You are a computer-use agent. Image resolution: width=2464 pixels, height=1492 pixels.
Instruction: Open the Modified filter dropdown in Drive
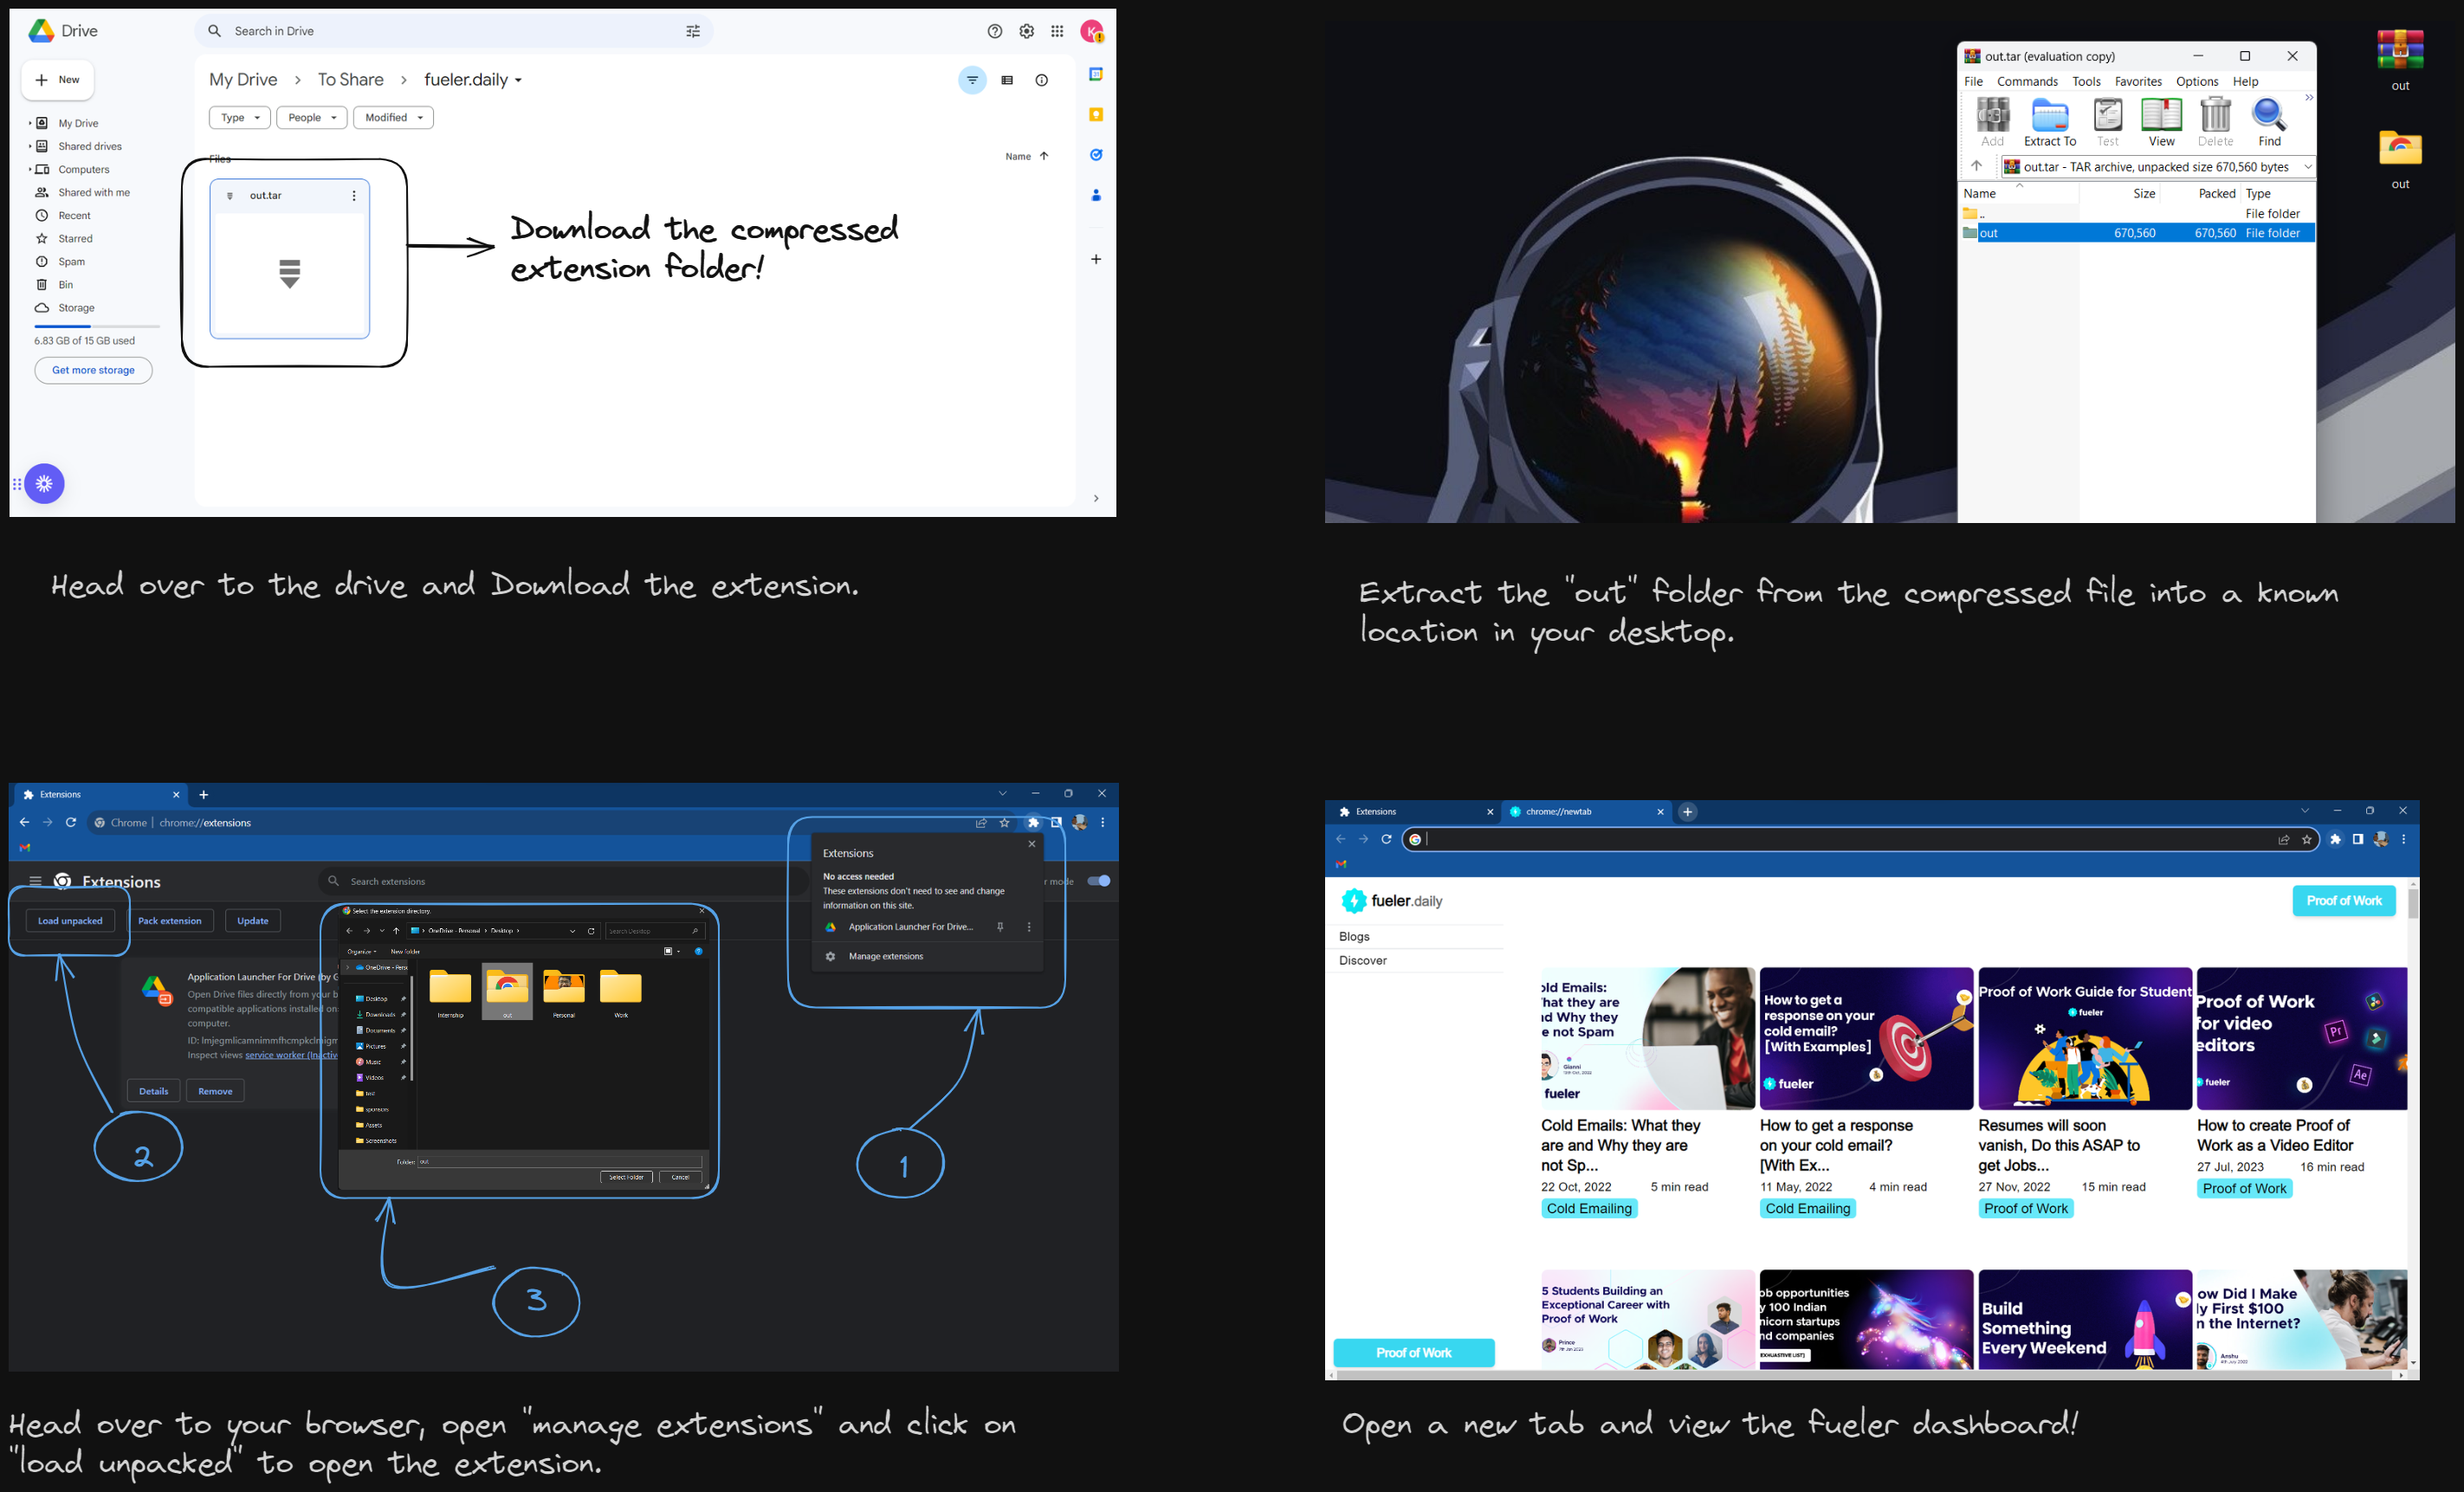pos(393,118)
